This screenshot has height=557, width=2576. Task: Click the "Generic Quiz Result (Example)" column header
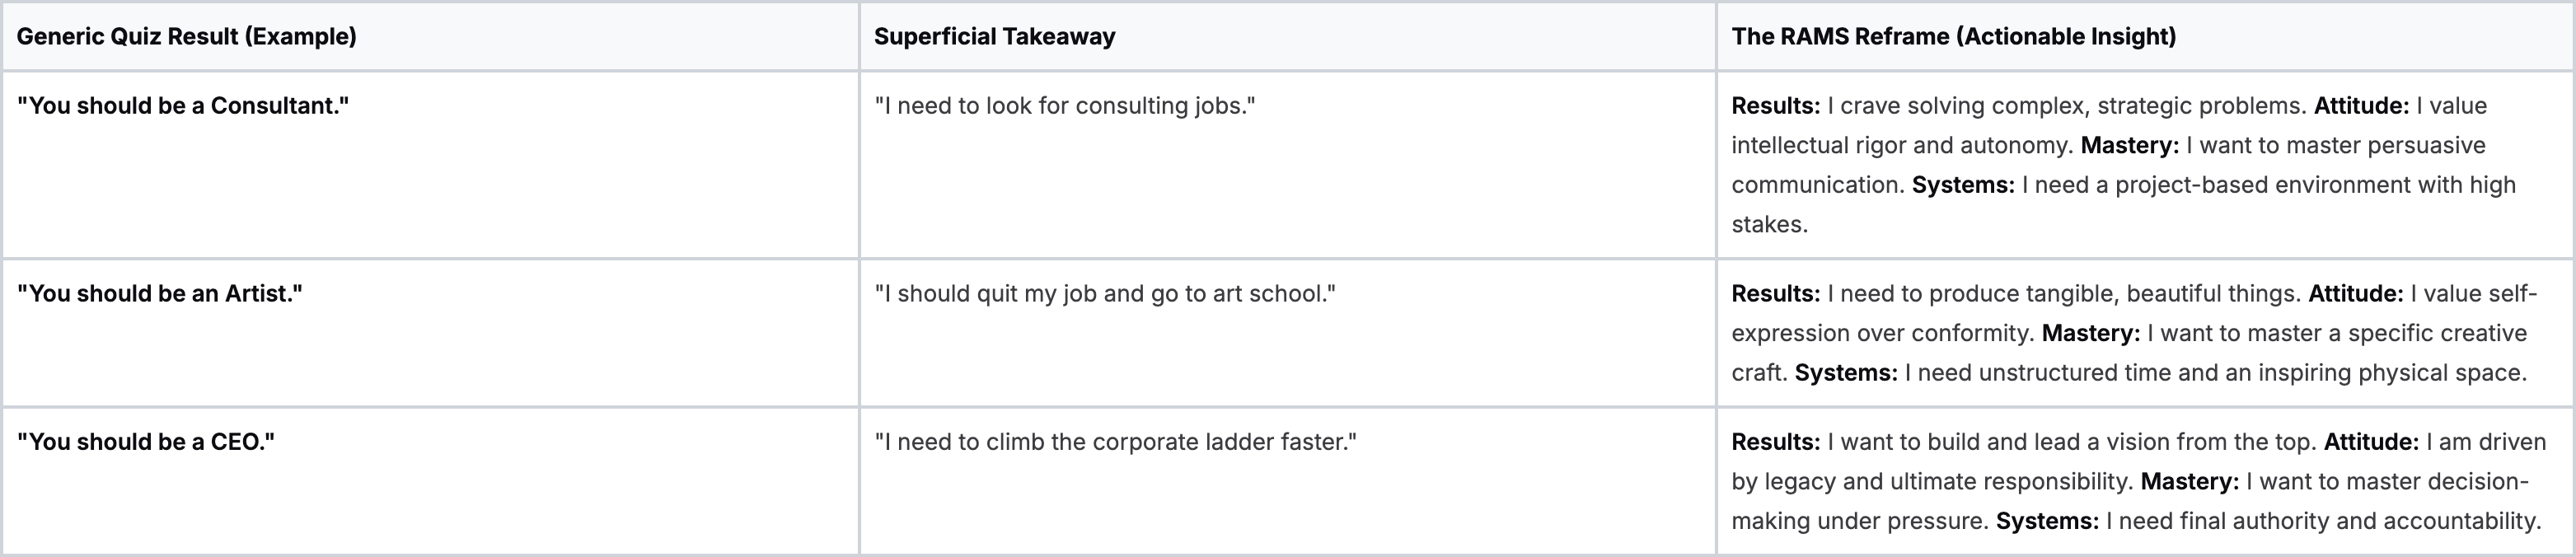[x=187, y=37]
